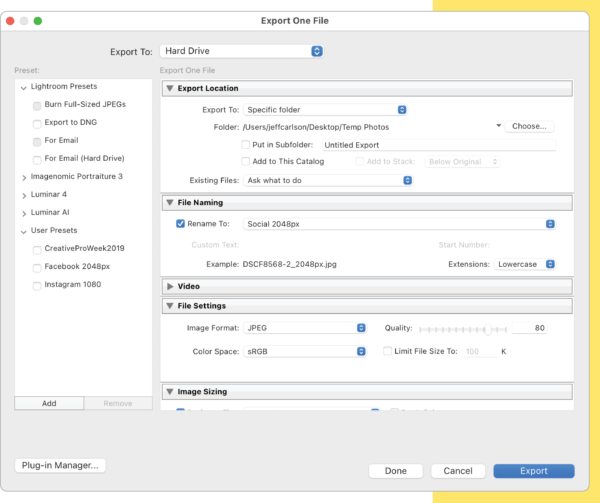Select the Export to DNG preset label
Viewport: 600px width, 503px height.
coord(71,122)
